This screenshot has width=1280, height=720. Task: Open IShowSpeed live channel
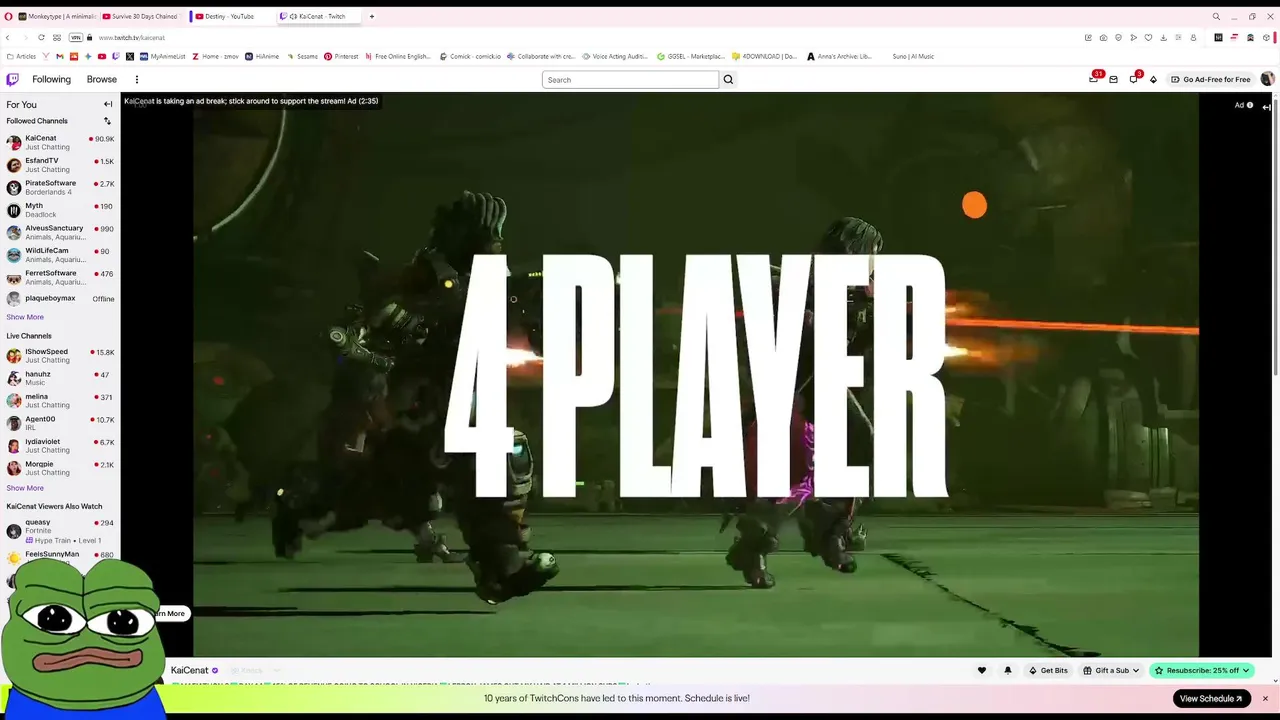coord(60,356)
